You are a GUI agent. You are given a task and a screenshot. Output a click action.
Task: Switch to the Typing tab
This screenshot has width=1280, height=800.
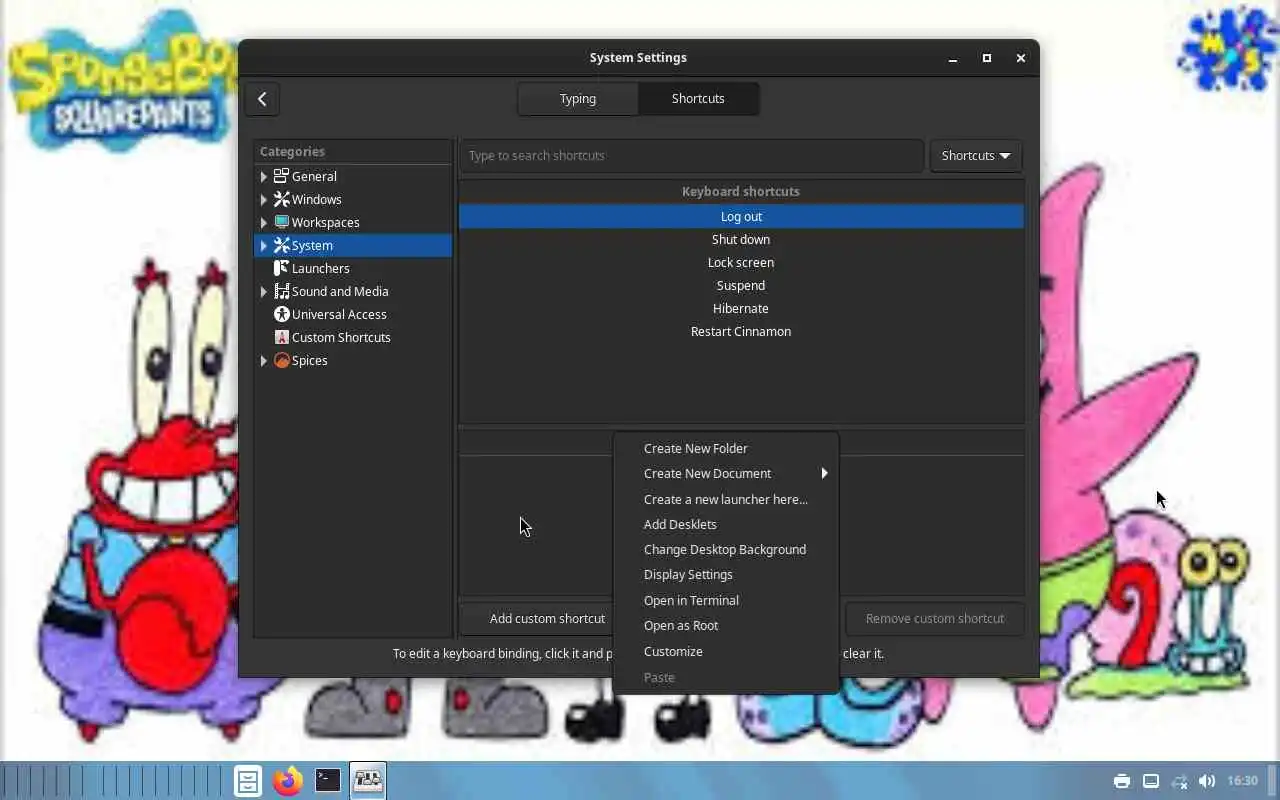tap(578, 98)
